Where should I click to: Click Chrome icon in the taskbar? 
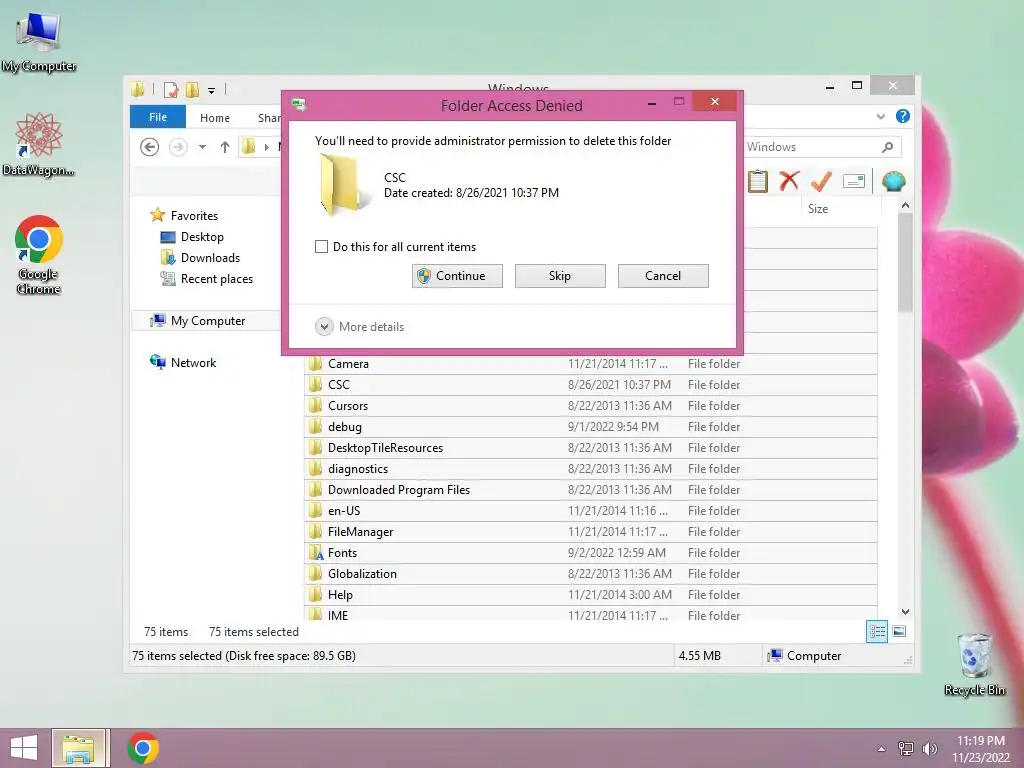tap(143, 748)
